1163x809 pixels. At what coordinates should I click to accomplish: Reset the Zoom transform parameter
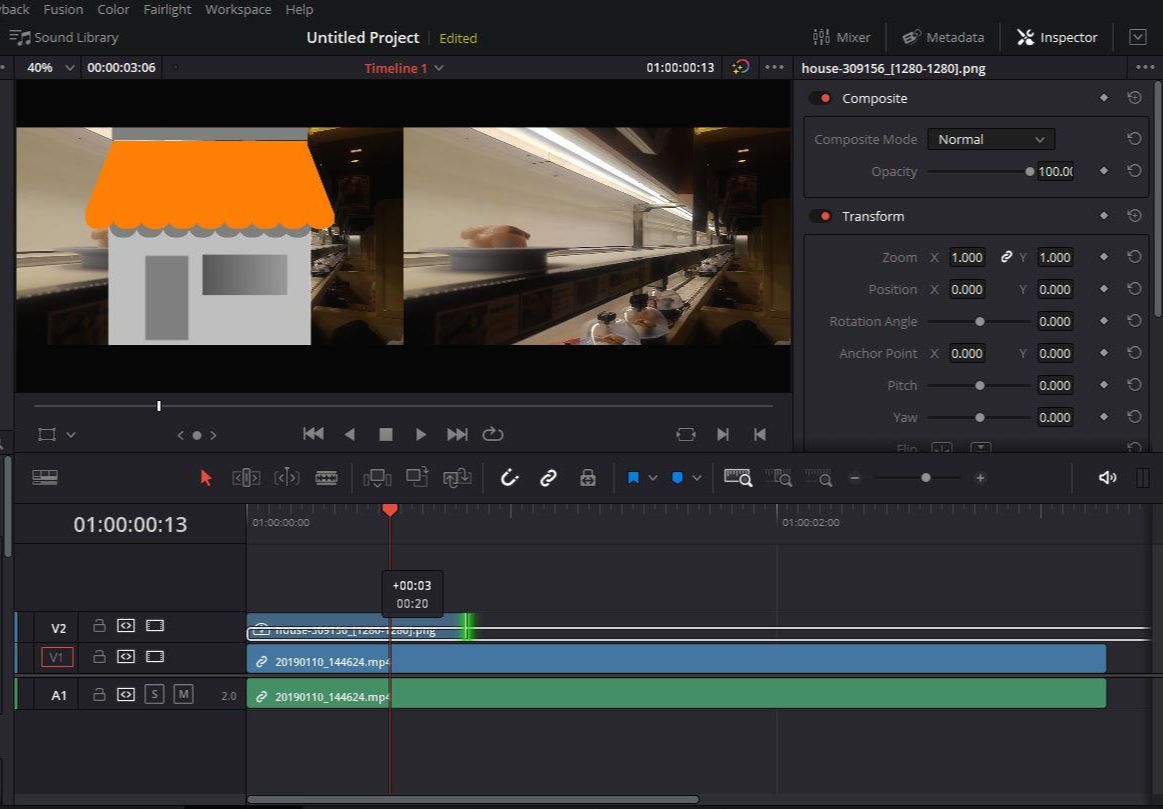point(1134,257)
